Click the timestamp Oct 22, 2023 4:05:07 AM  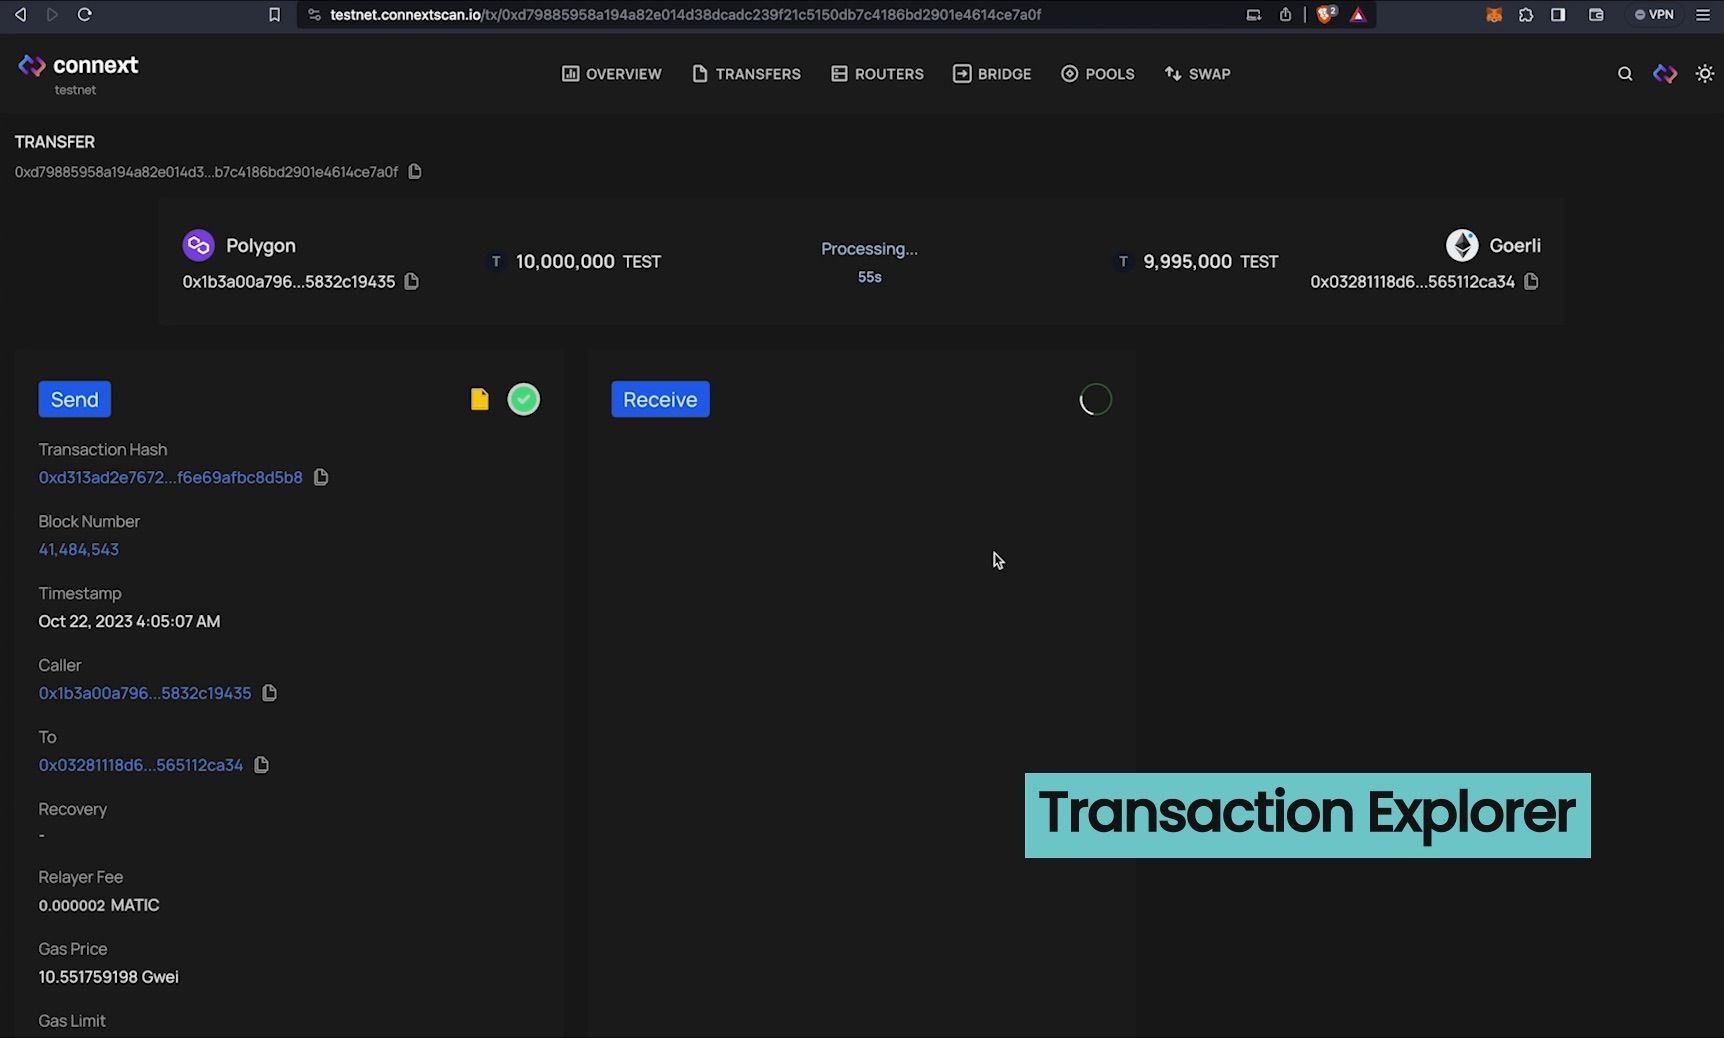pos(129,621)
